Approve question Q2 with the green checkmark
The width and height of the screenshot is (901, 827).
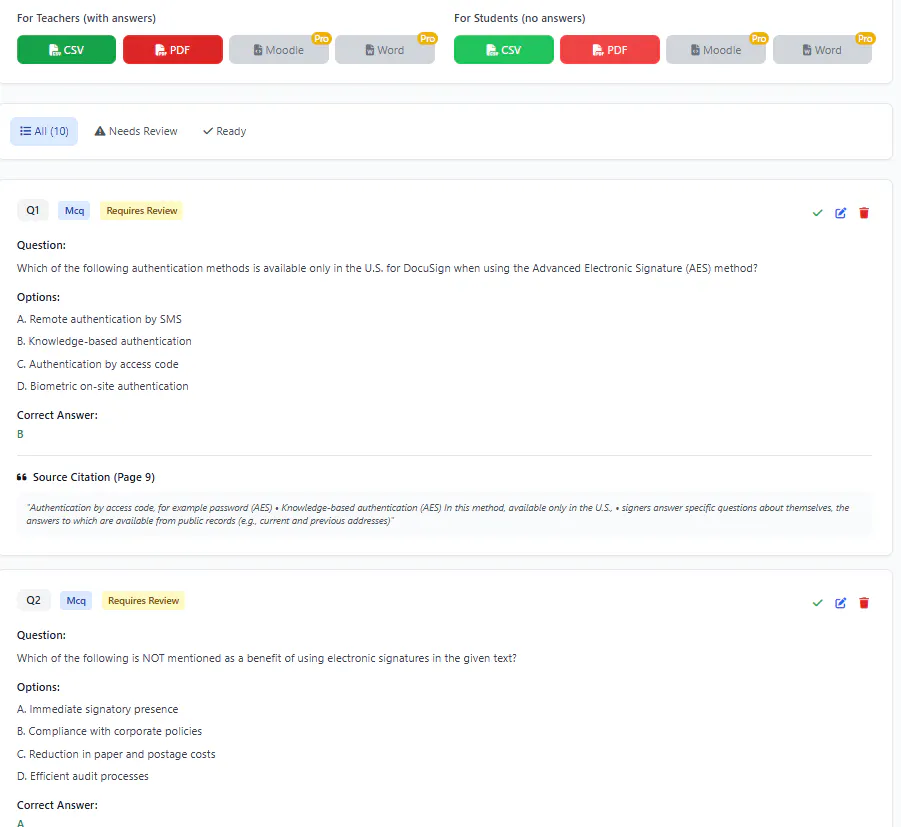pos(817,603)
